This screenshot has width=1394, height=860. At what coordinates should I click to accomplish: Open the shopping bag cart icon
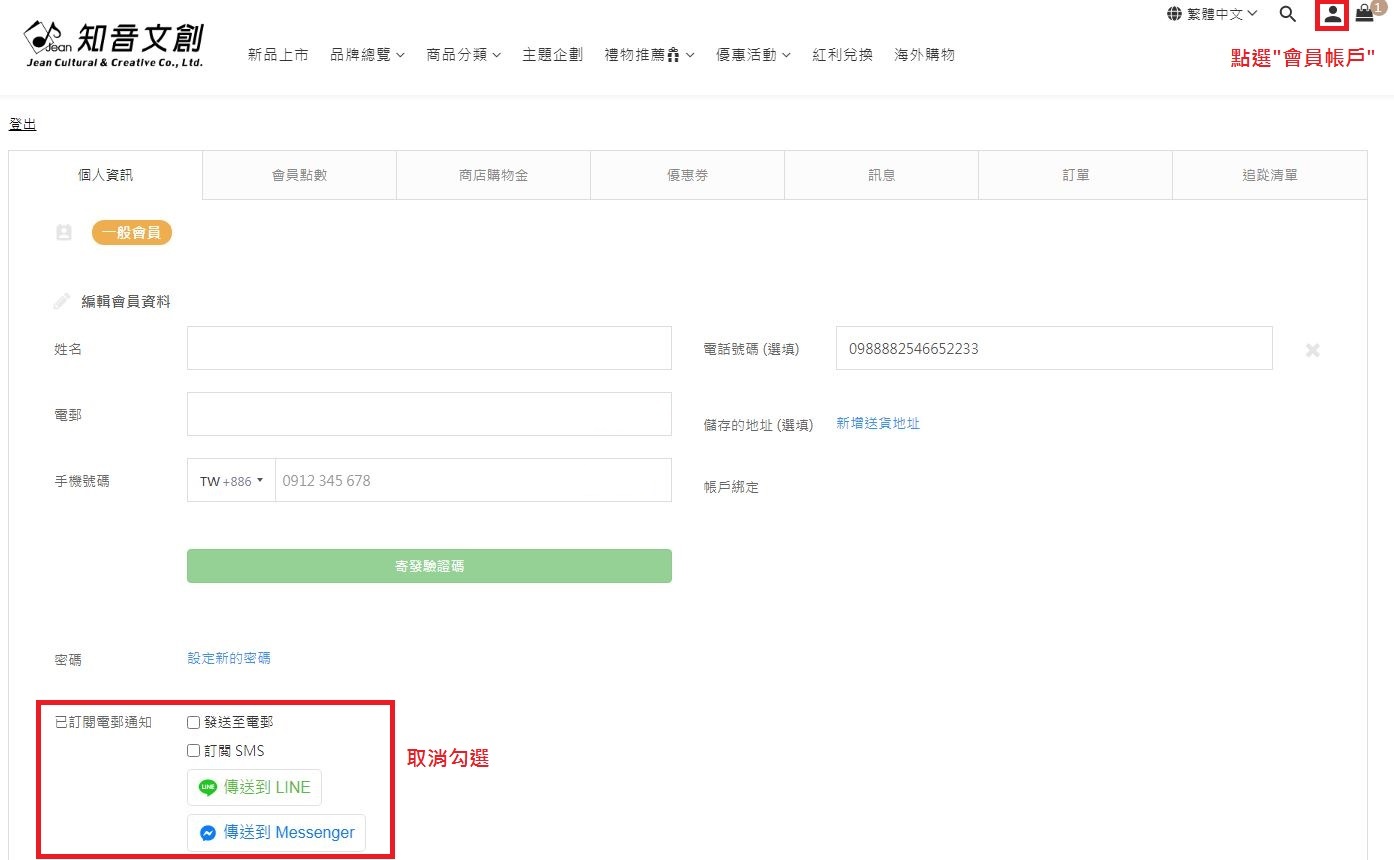1364,14
